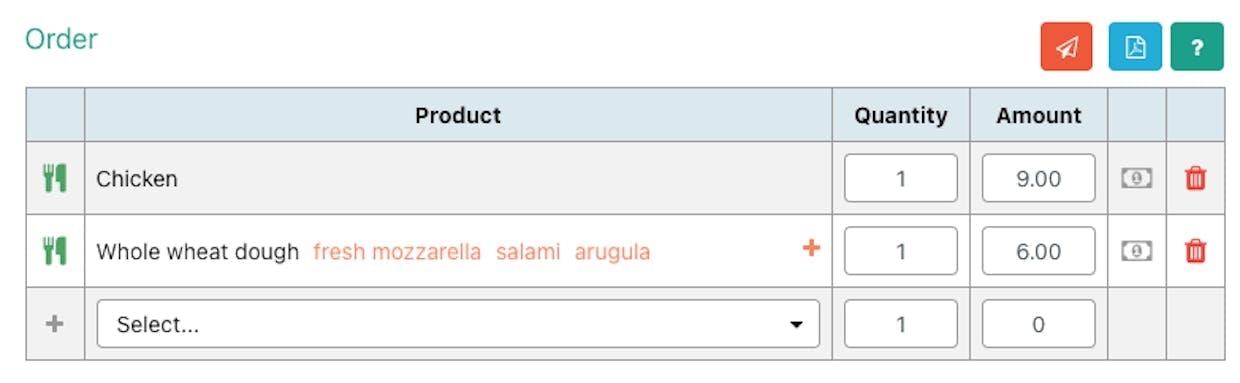The width and height of the screenshot is (1240, 383).
Task: Add extra topping with the orange plus icon
Action: coord(811,248)
